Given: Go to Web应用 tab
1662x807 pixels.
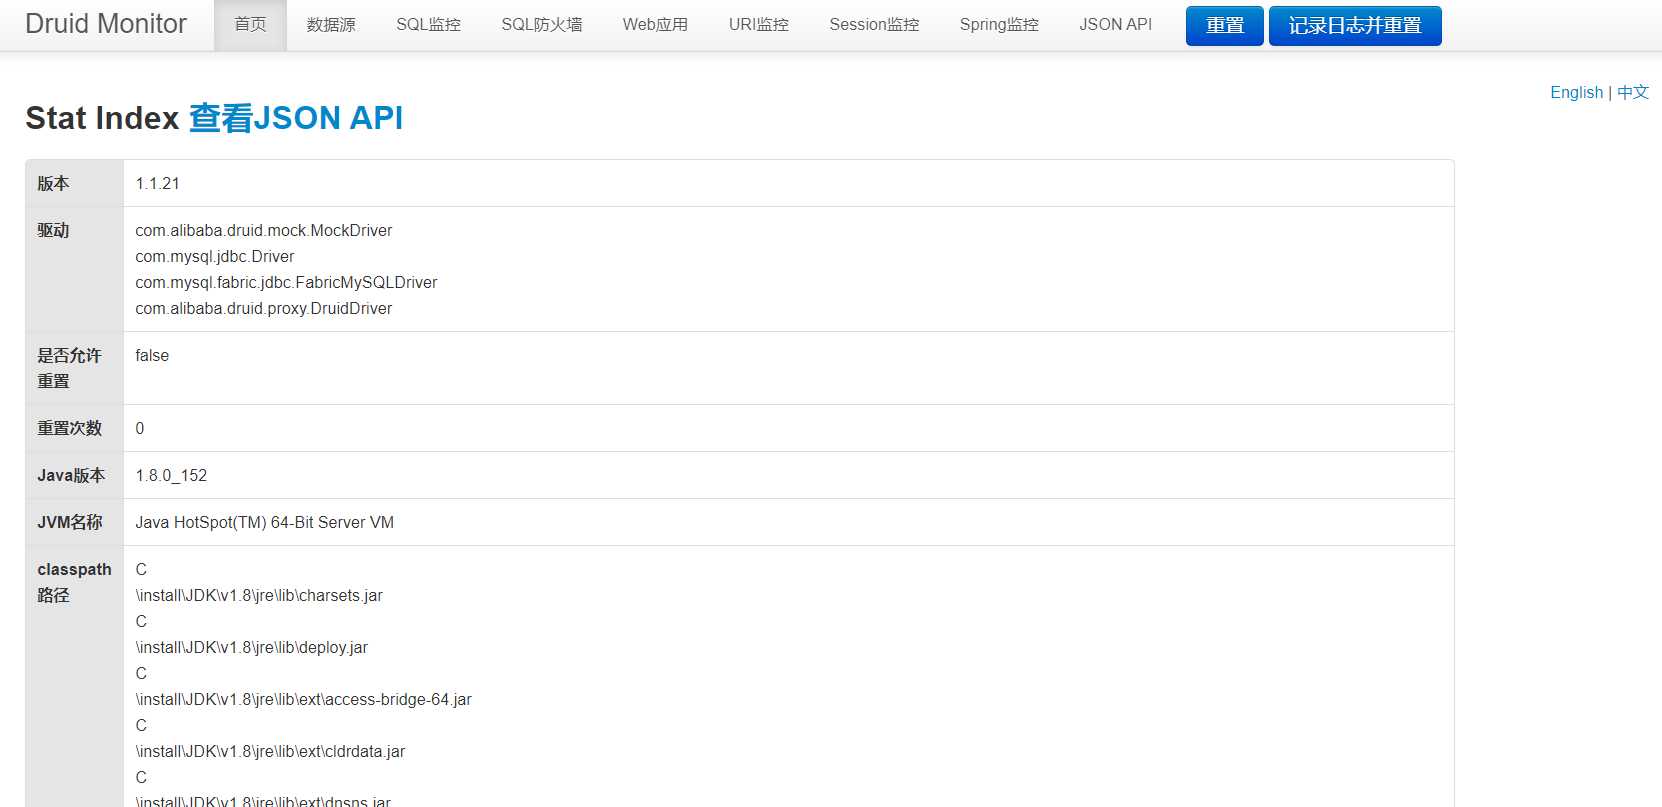Looking at the screenshot, I should pos(655,25).
